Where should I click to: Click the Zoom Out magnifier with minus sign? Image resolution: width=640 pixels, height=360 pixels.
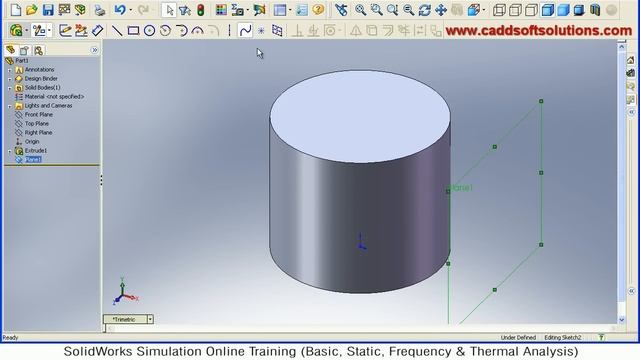[409, 10]
